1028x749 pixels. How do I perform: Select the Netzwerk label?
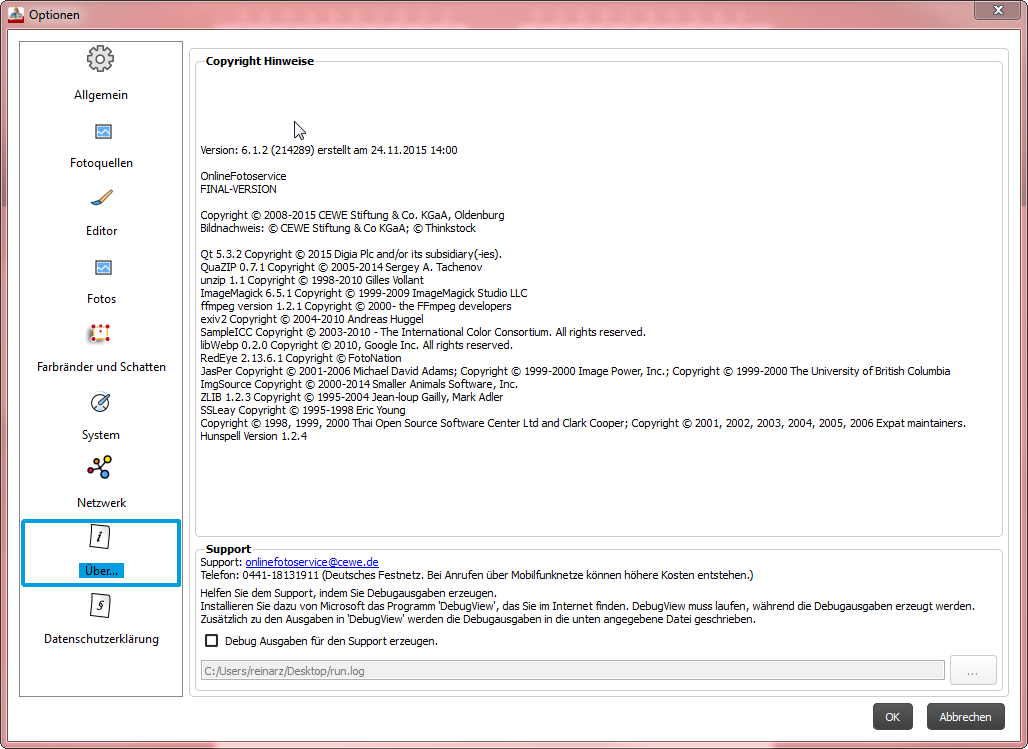coord(102,503)
